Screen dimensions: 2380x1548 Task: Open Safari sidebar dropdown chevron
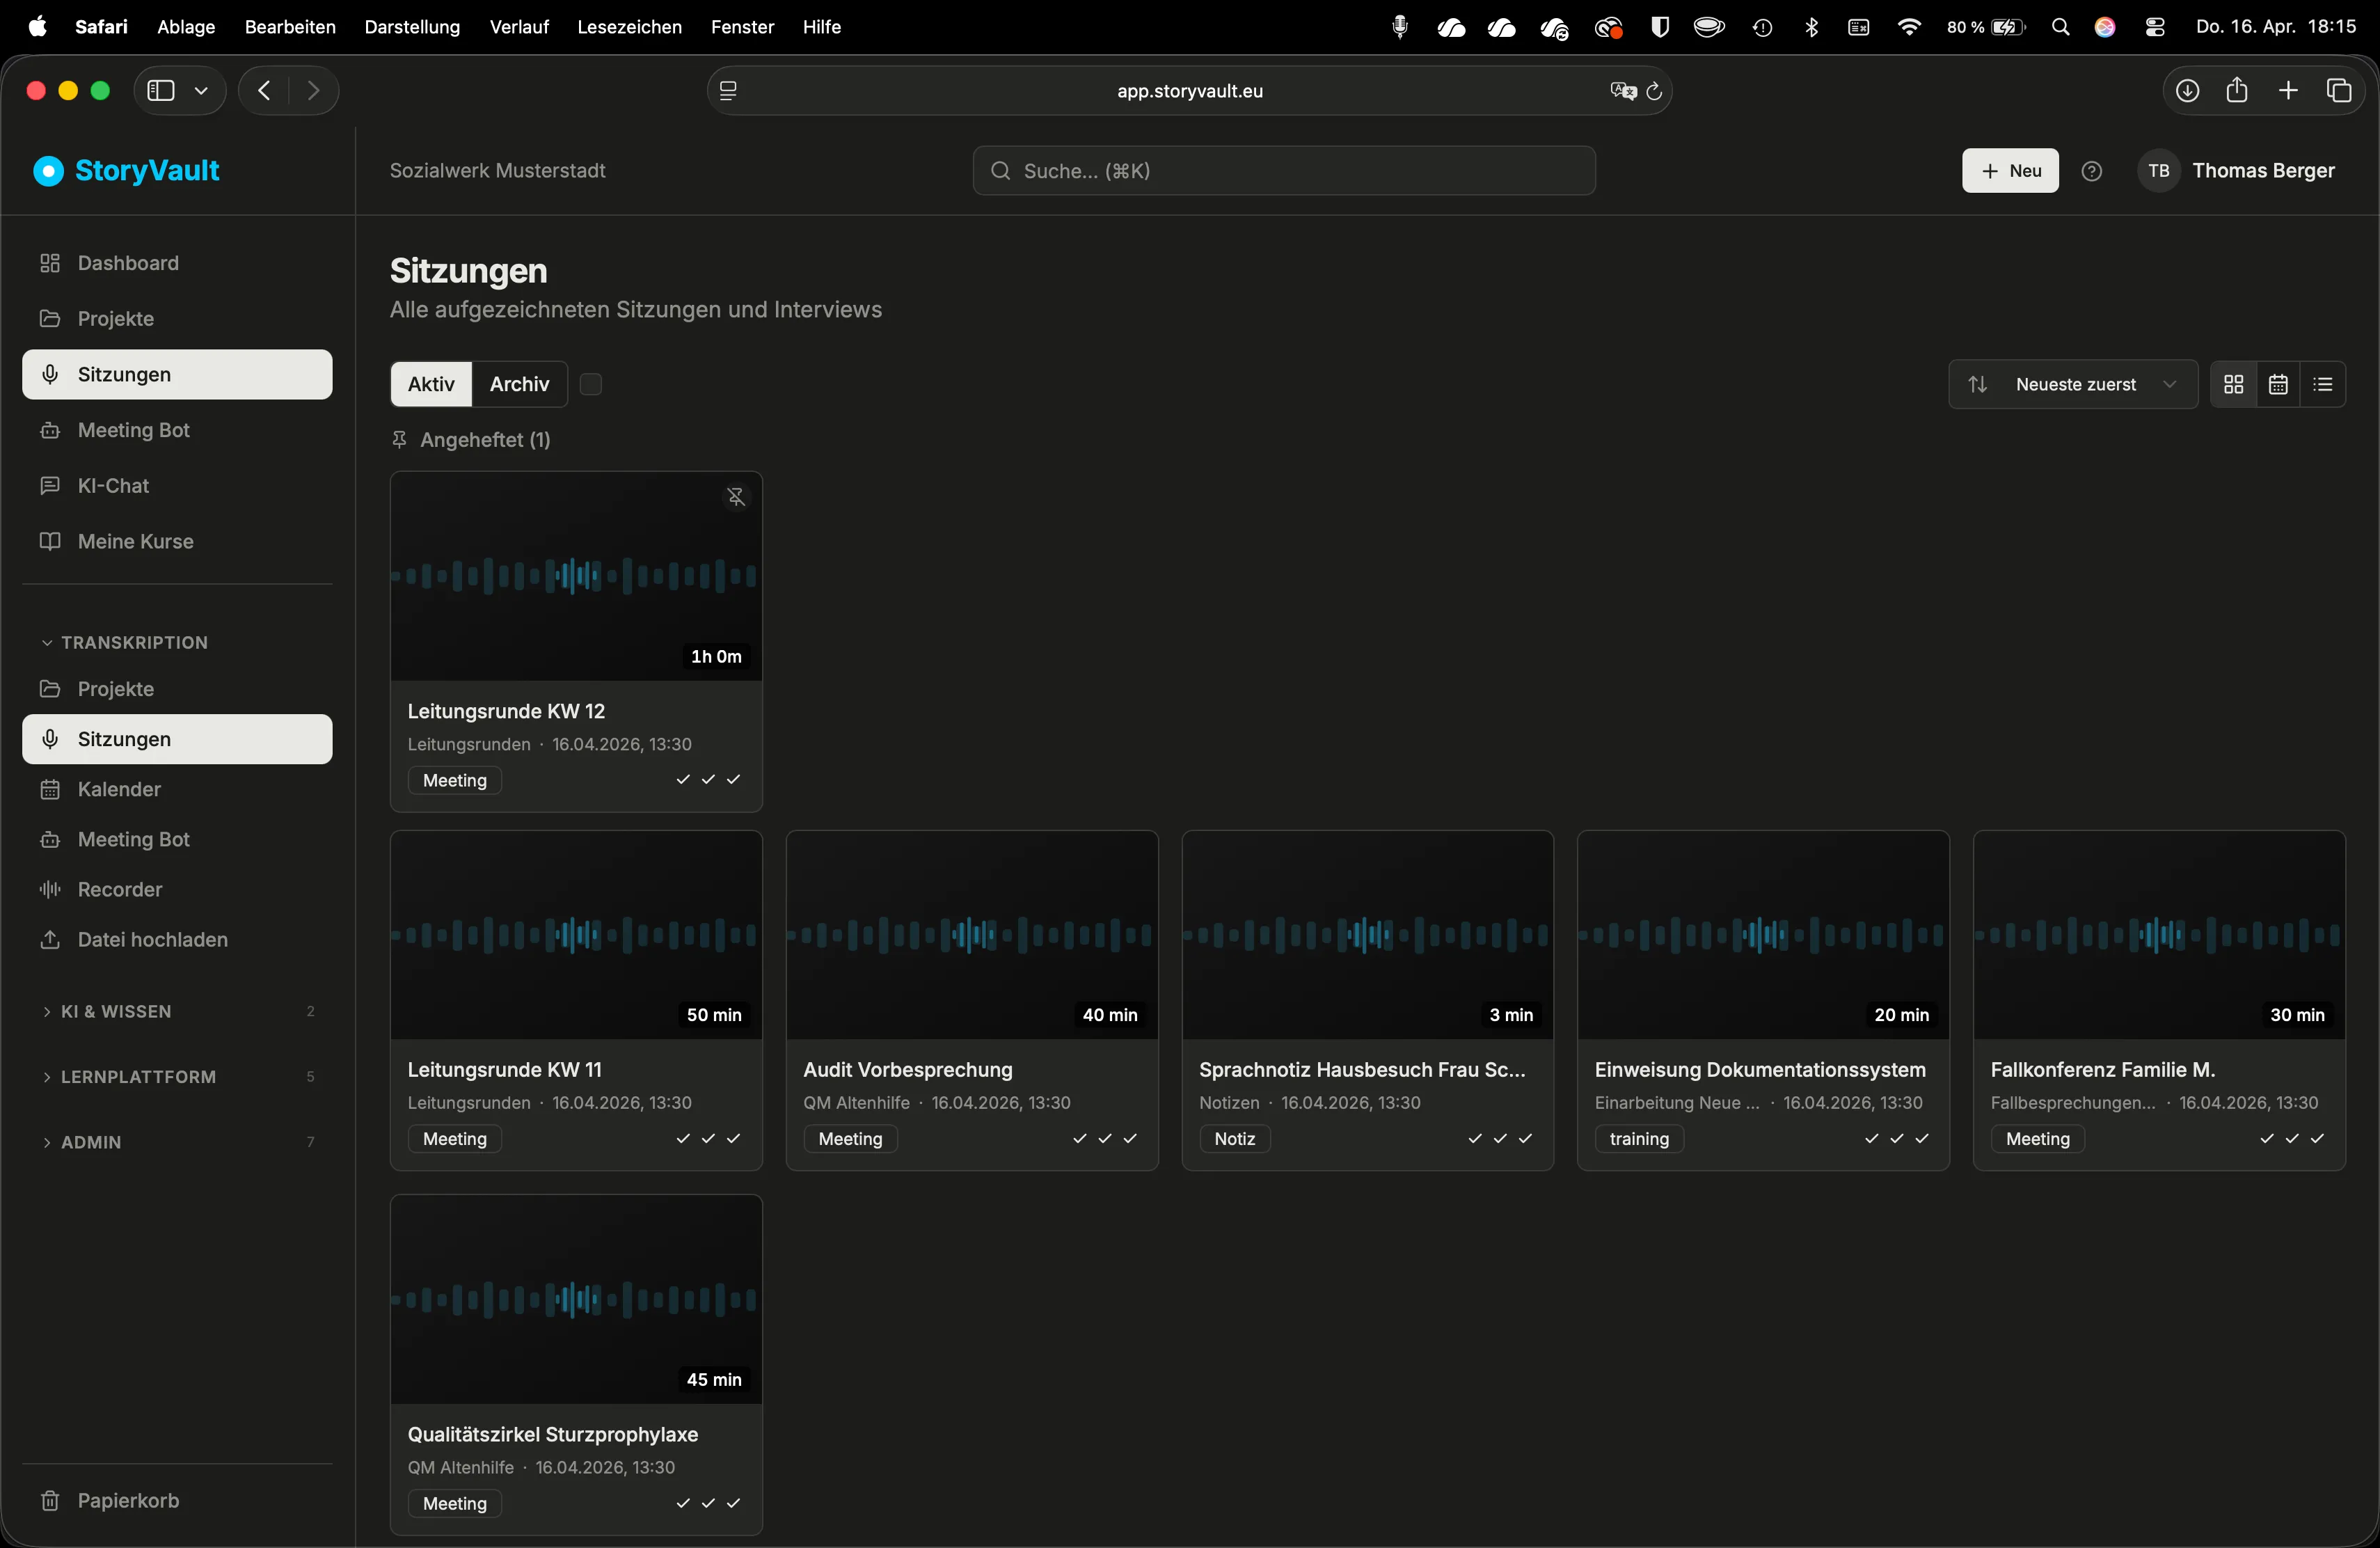coord(201,91)
